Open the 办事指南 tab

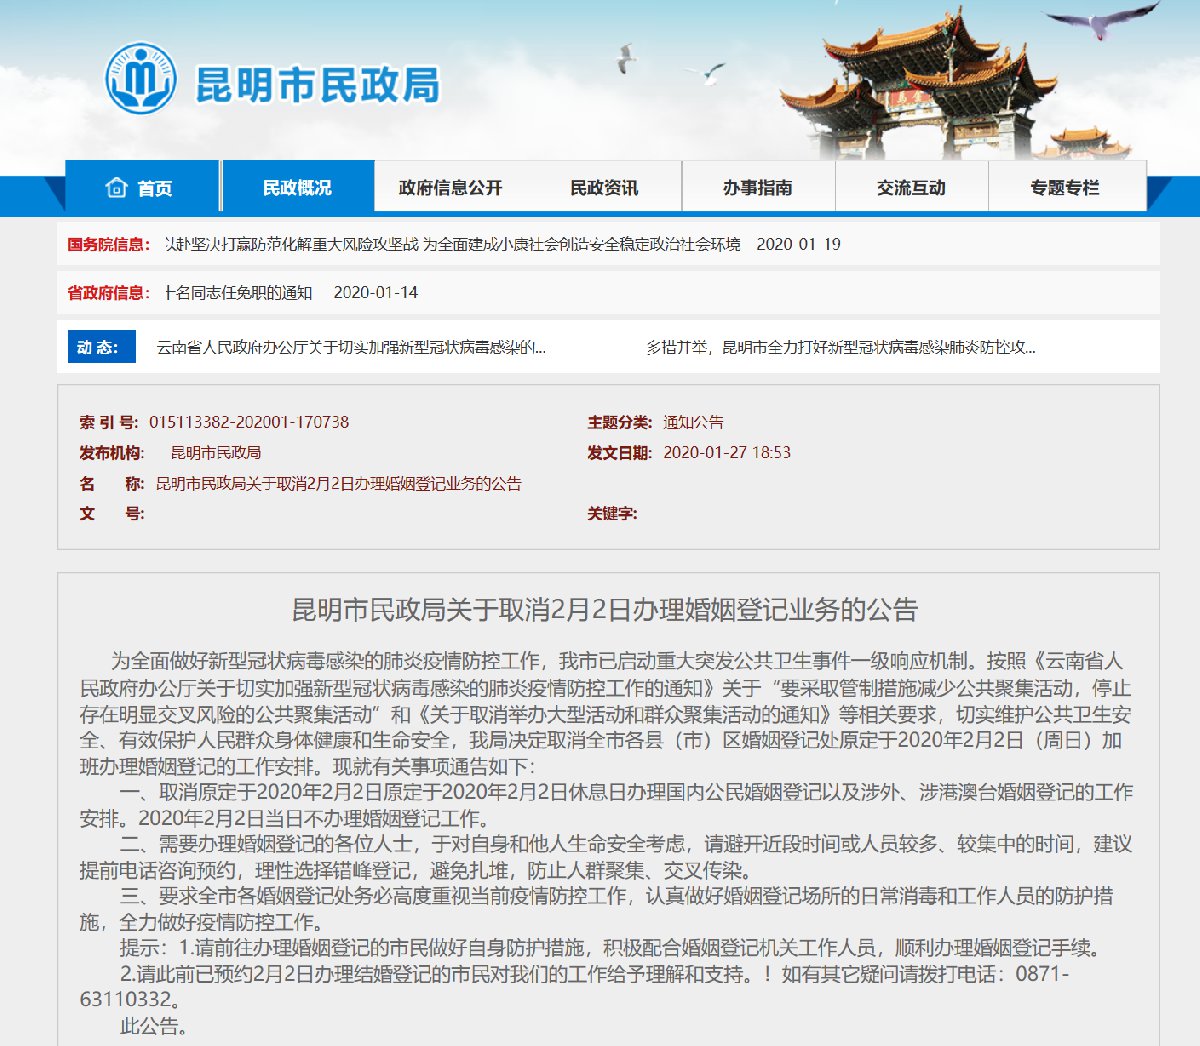[x=758, y=188]
